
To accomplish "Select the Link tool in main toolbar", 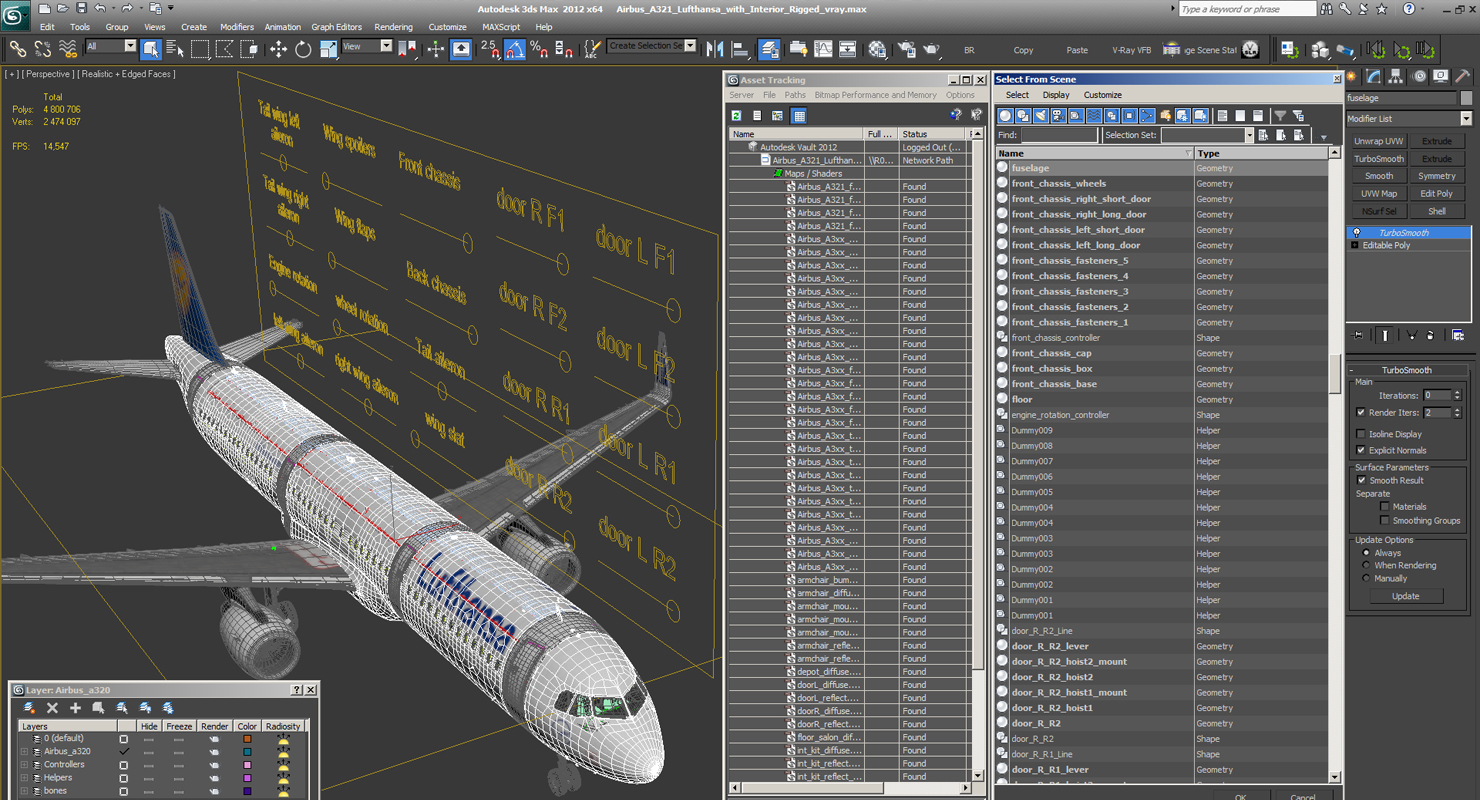I will (x=17, y=48).
